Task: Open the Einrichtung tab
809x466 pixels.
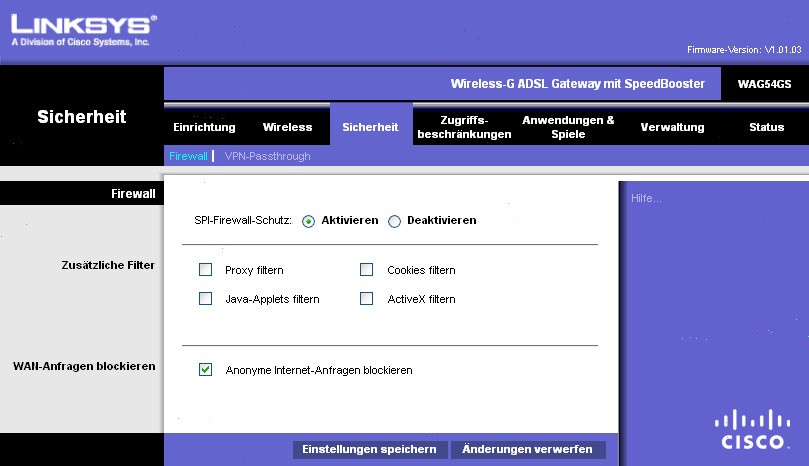Action: click(x=204, y=127)
